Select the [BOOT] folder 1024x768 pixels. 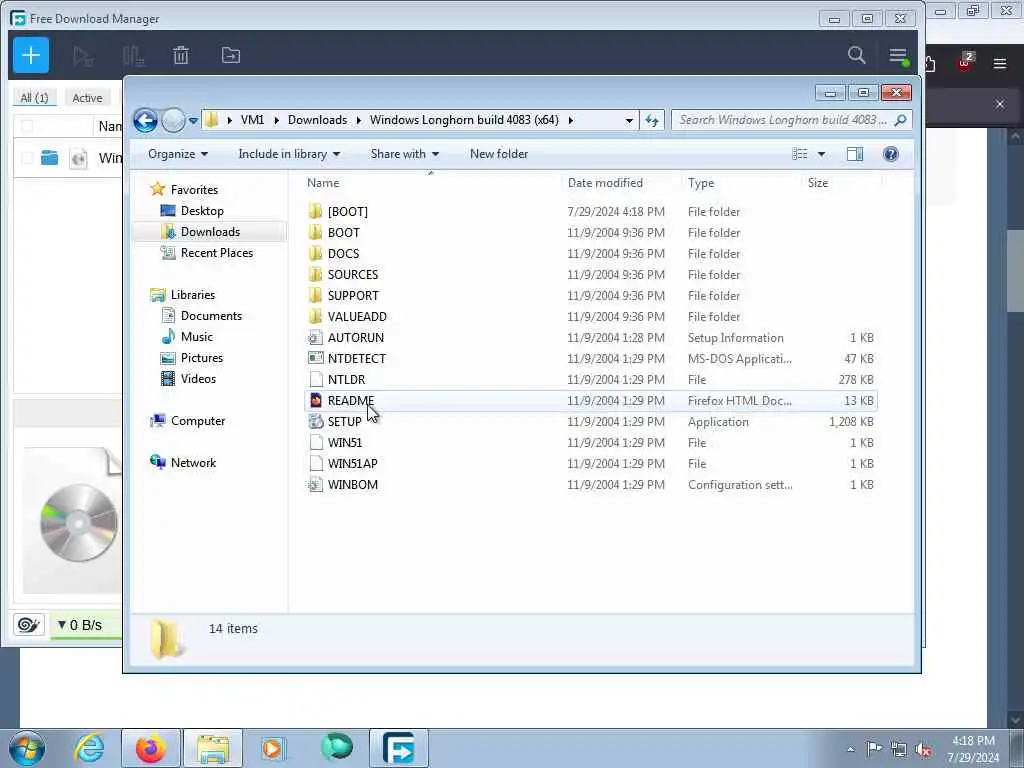coord(591,212)
